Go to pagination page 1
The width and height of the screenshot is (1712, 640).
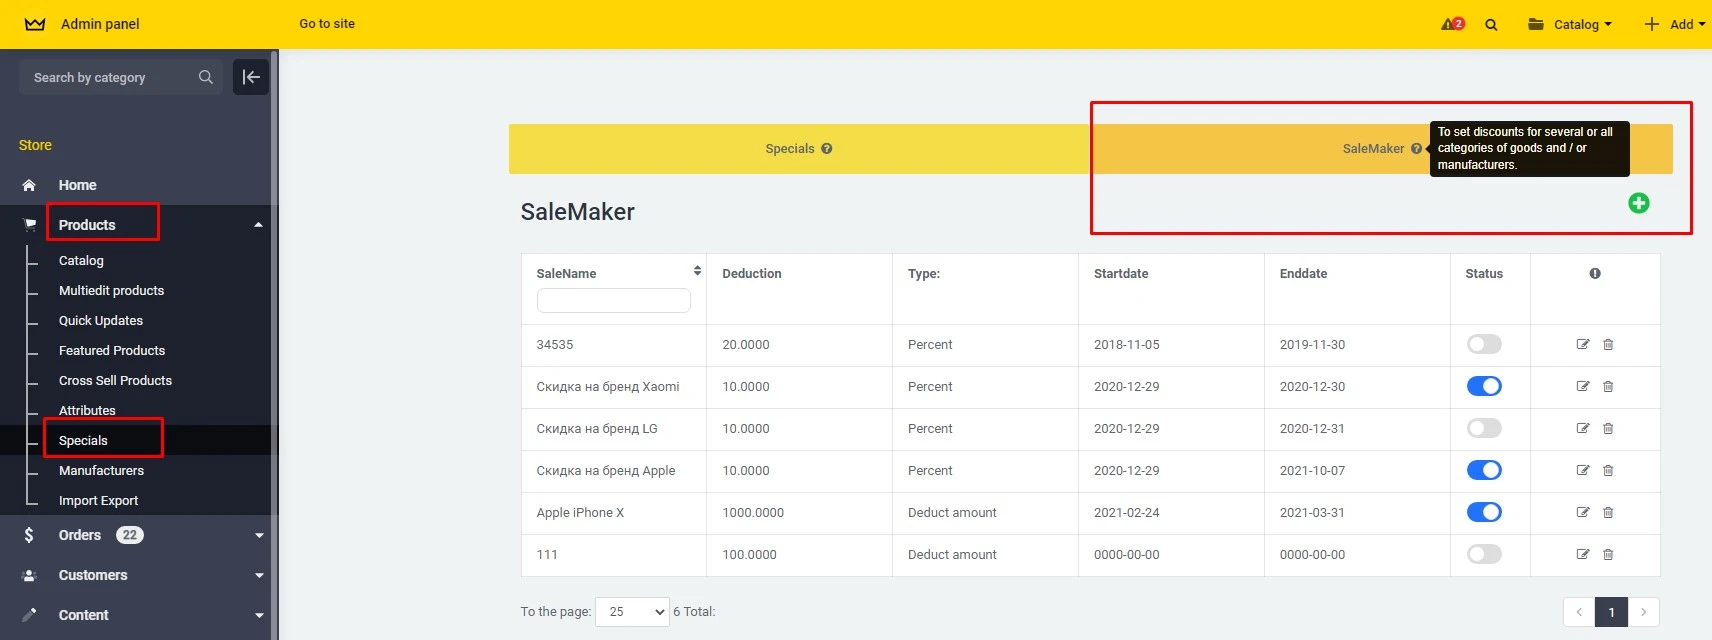click(1611, 612)
